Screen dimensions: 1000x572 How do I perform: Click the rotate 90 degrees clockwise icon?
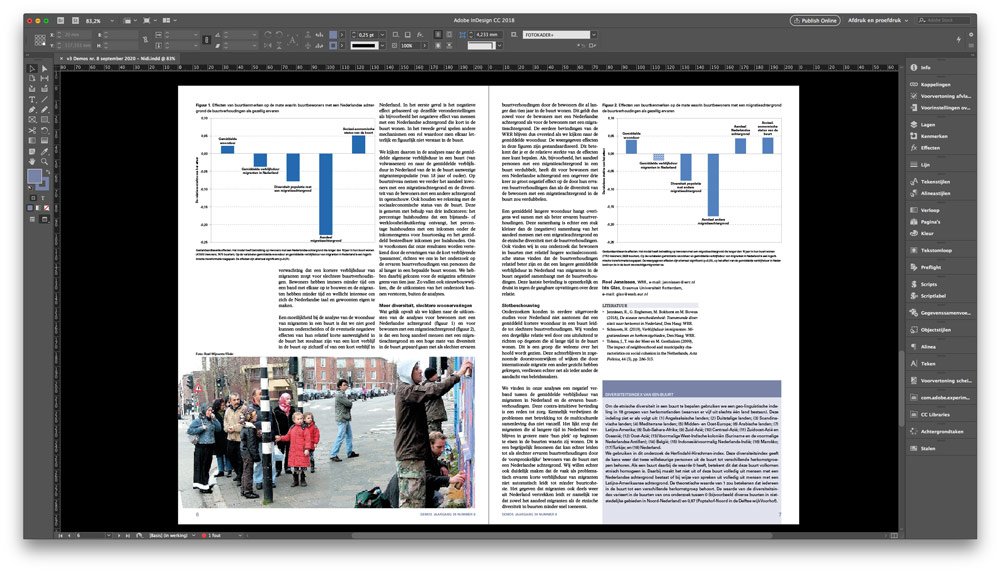pyautogui.click(x=268, y=34)
